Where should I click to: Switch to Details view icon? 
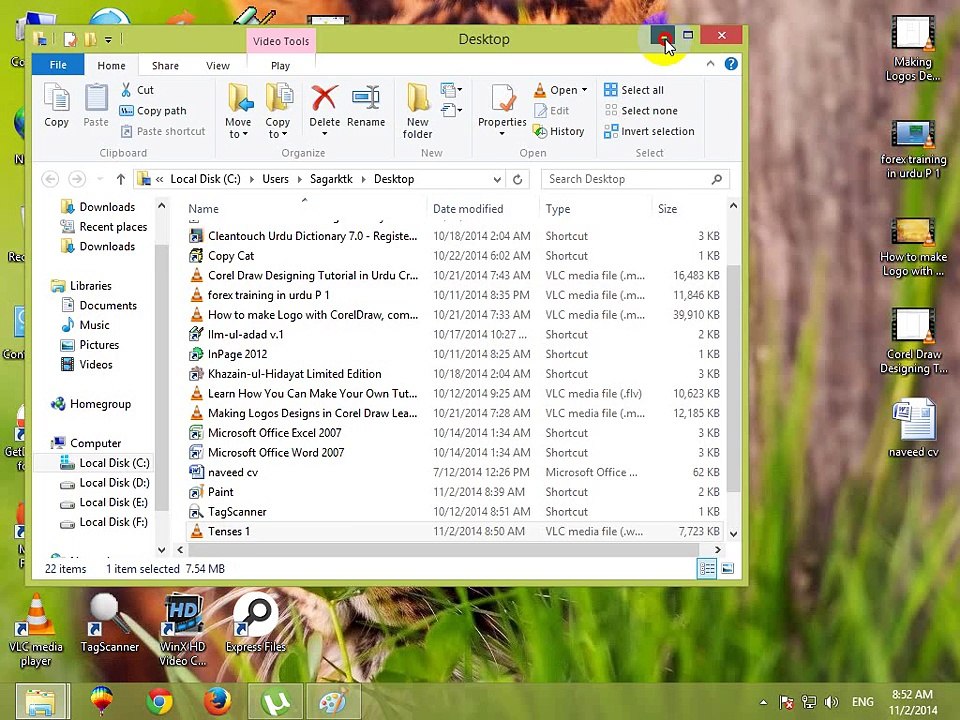pos(707,569)
